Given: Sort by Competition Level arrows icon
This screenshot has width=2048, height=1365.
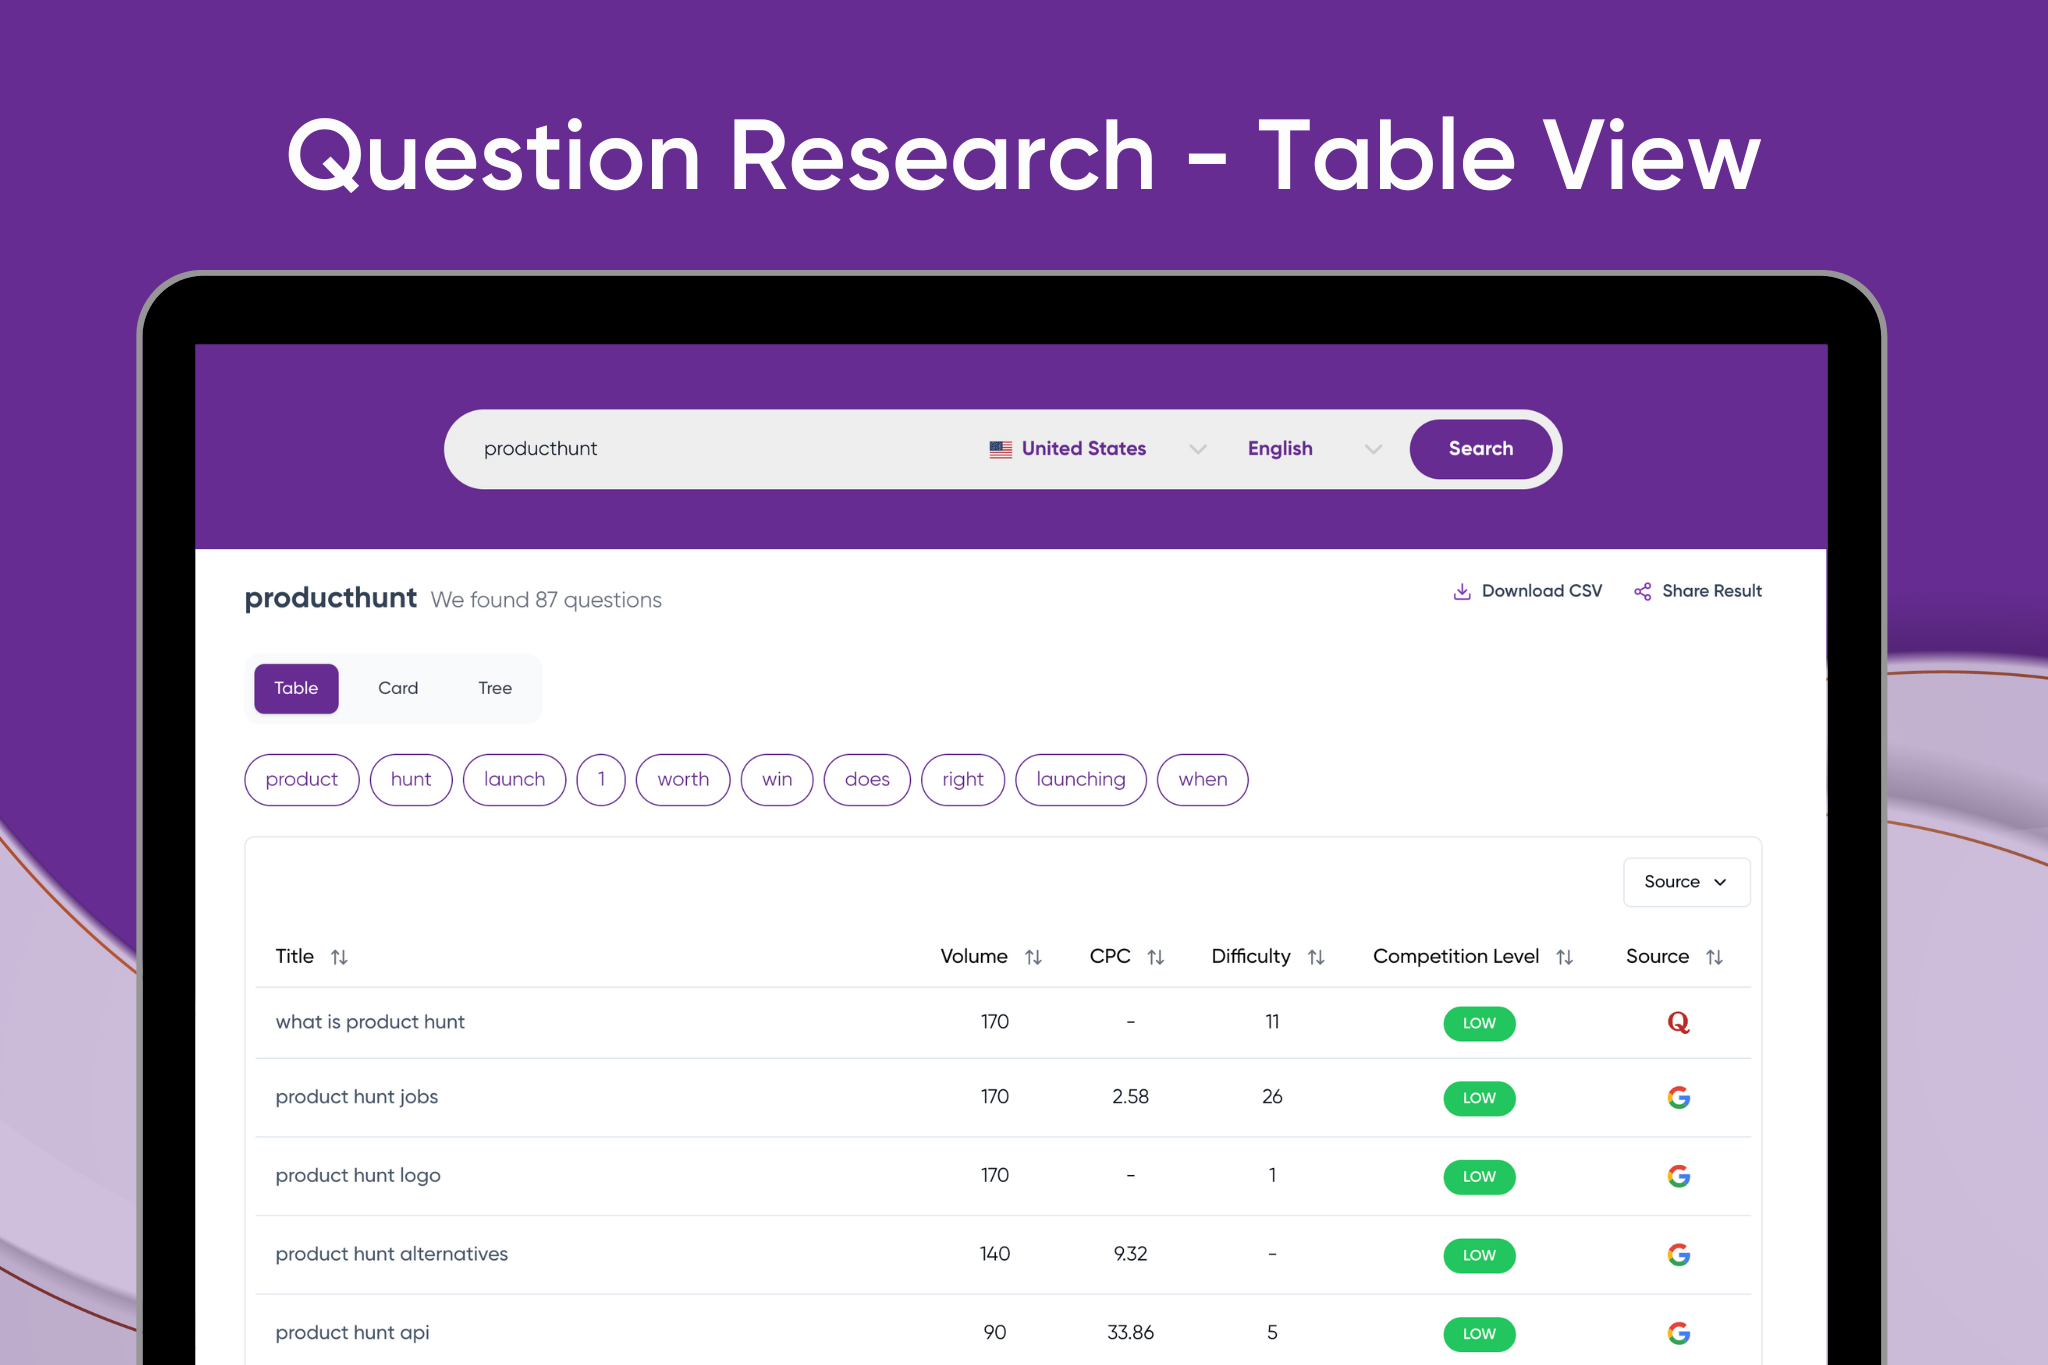Looking at the screenshot, I should point(1564,957).
